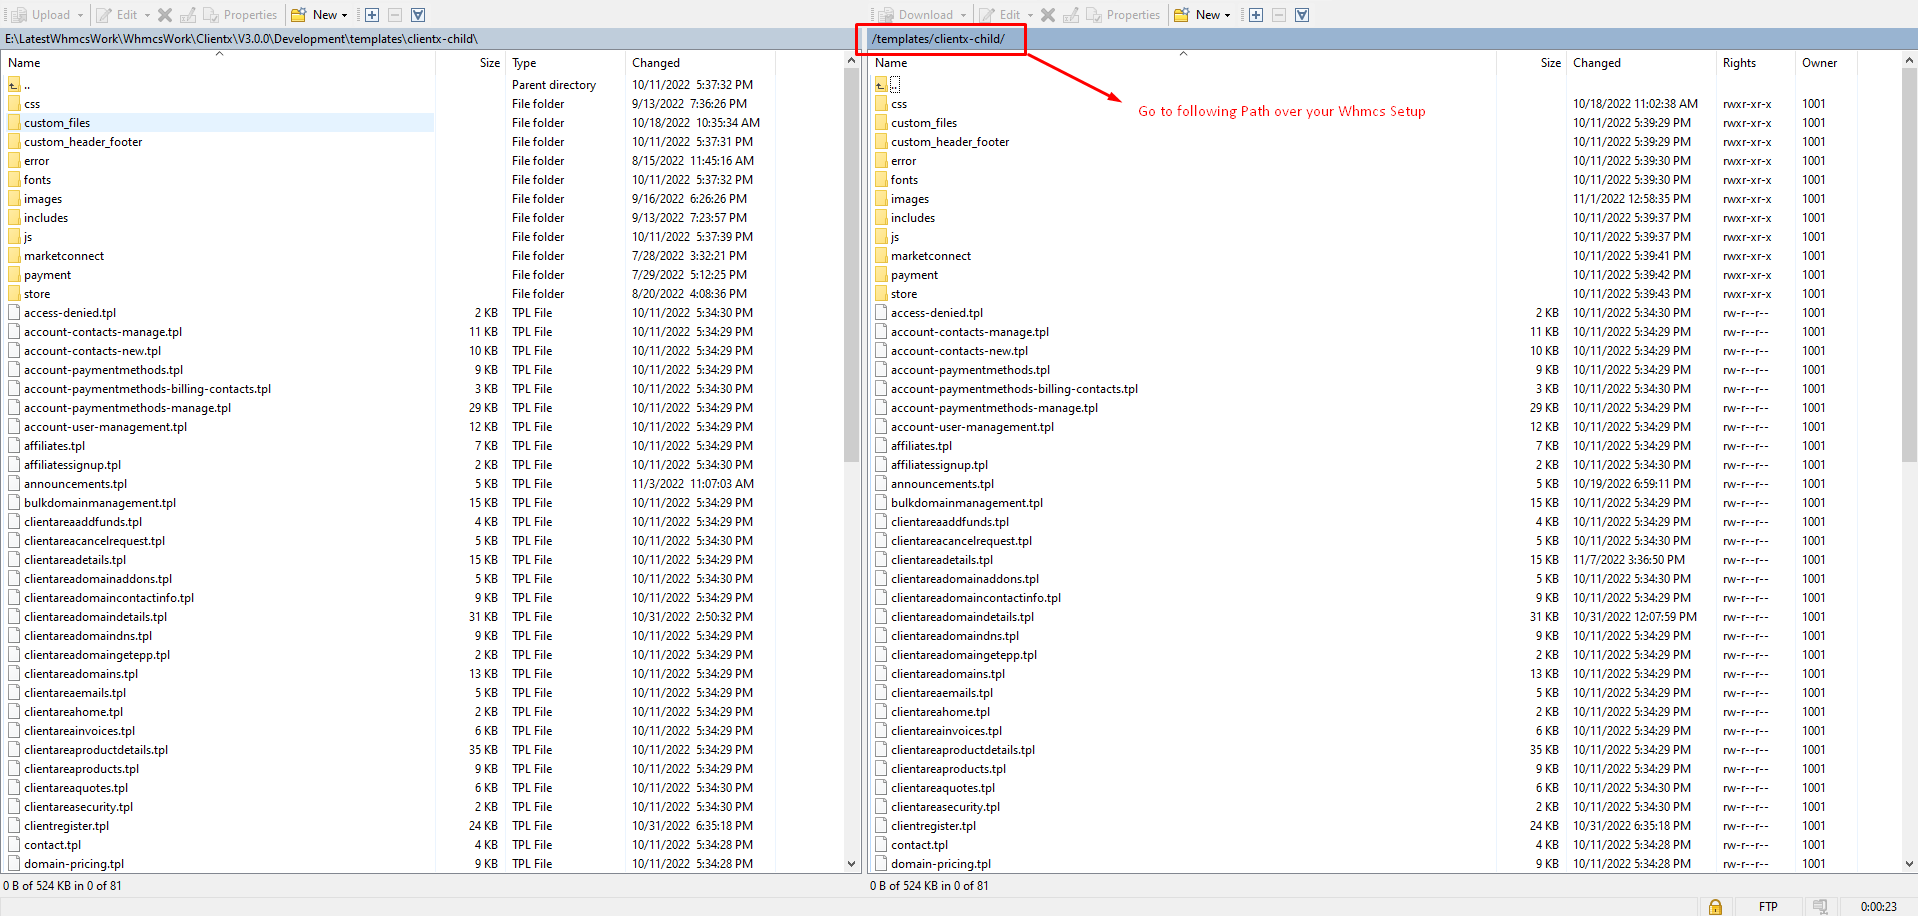1918x916 pixels.
Task: Open the remote panel Edit dropdown arrow
Action: (x=1030, y=15)
